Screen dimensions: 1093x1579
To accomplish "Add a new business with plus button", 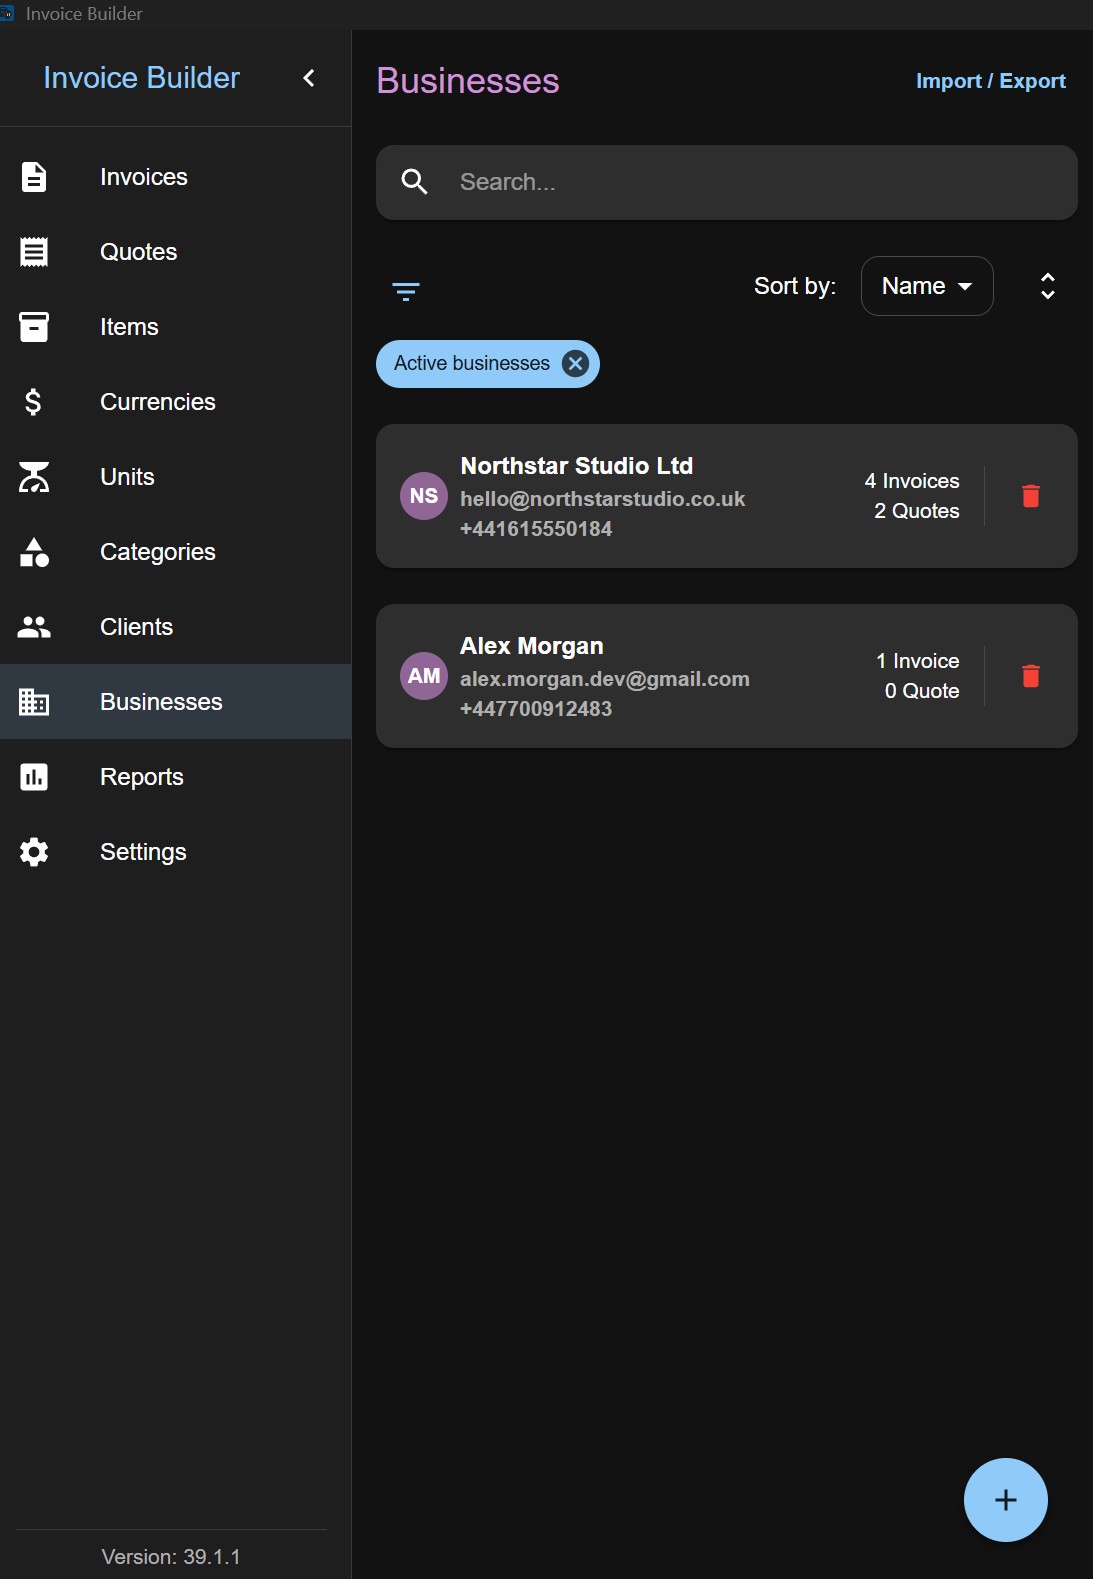I will tap(1006, 1500).
